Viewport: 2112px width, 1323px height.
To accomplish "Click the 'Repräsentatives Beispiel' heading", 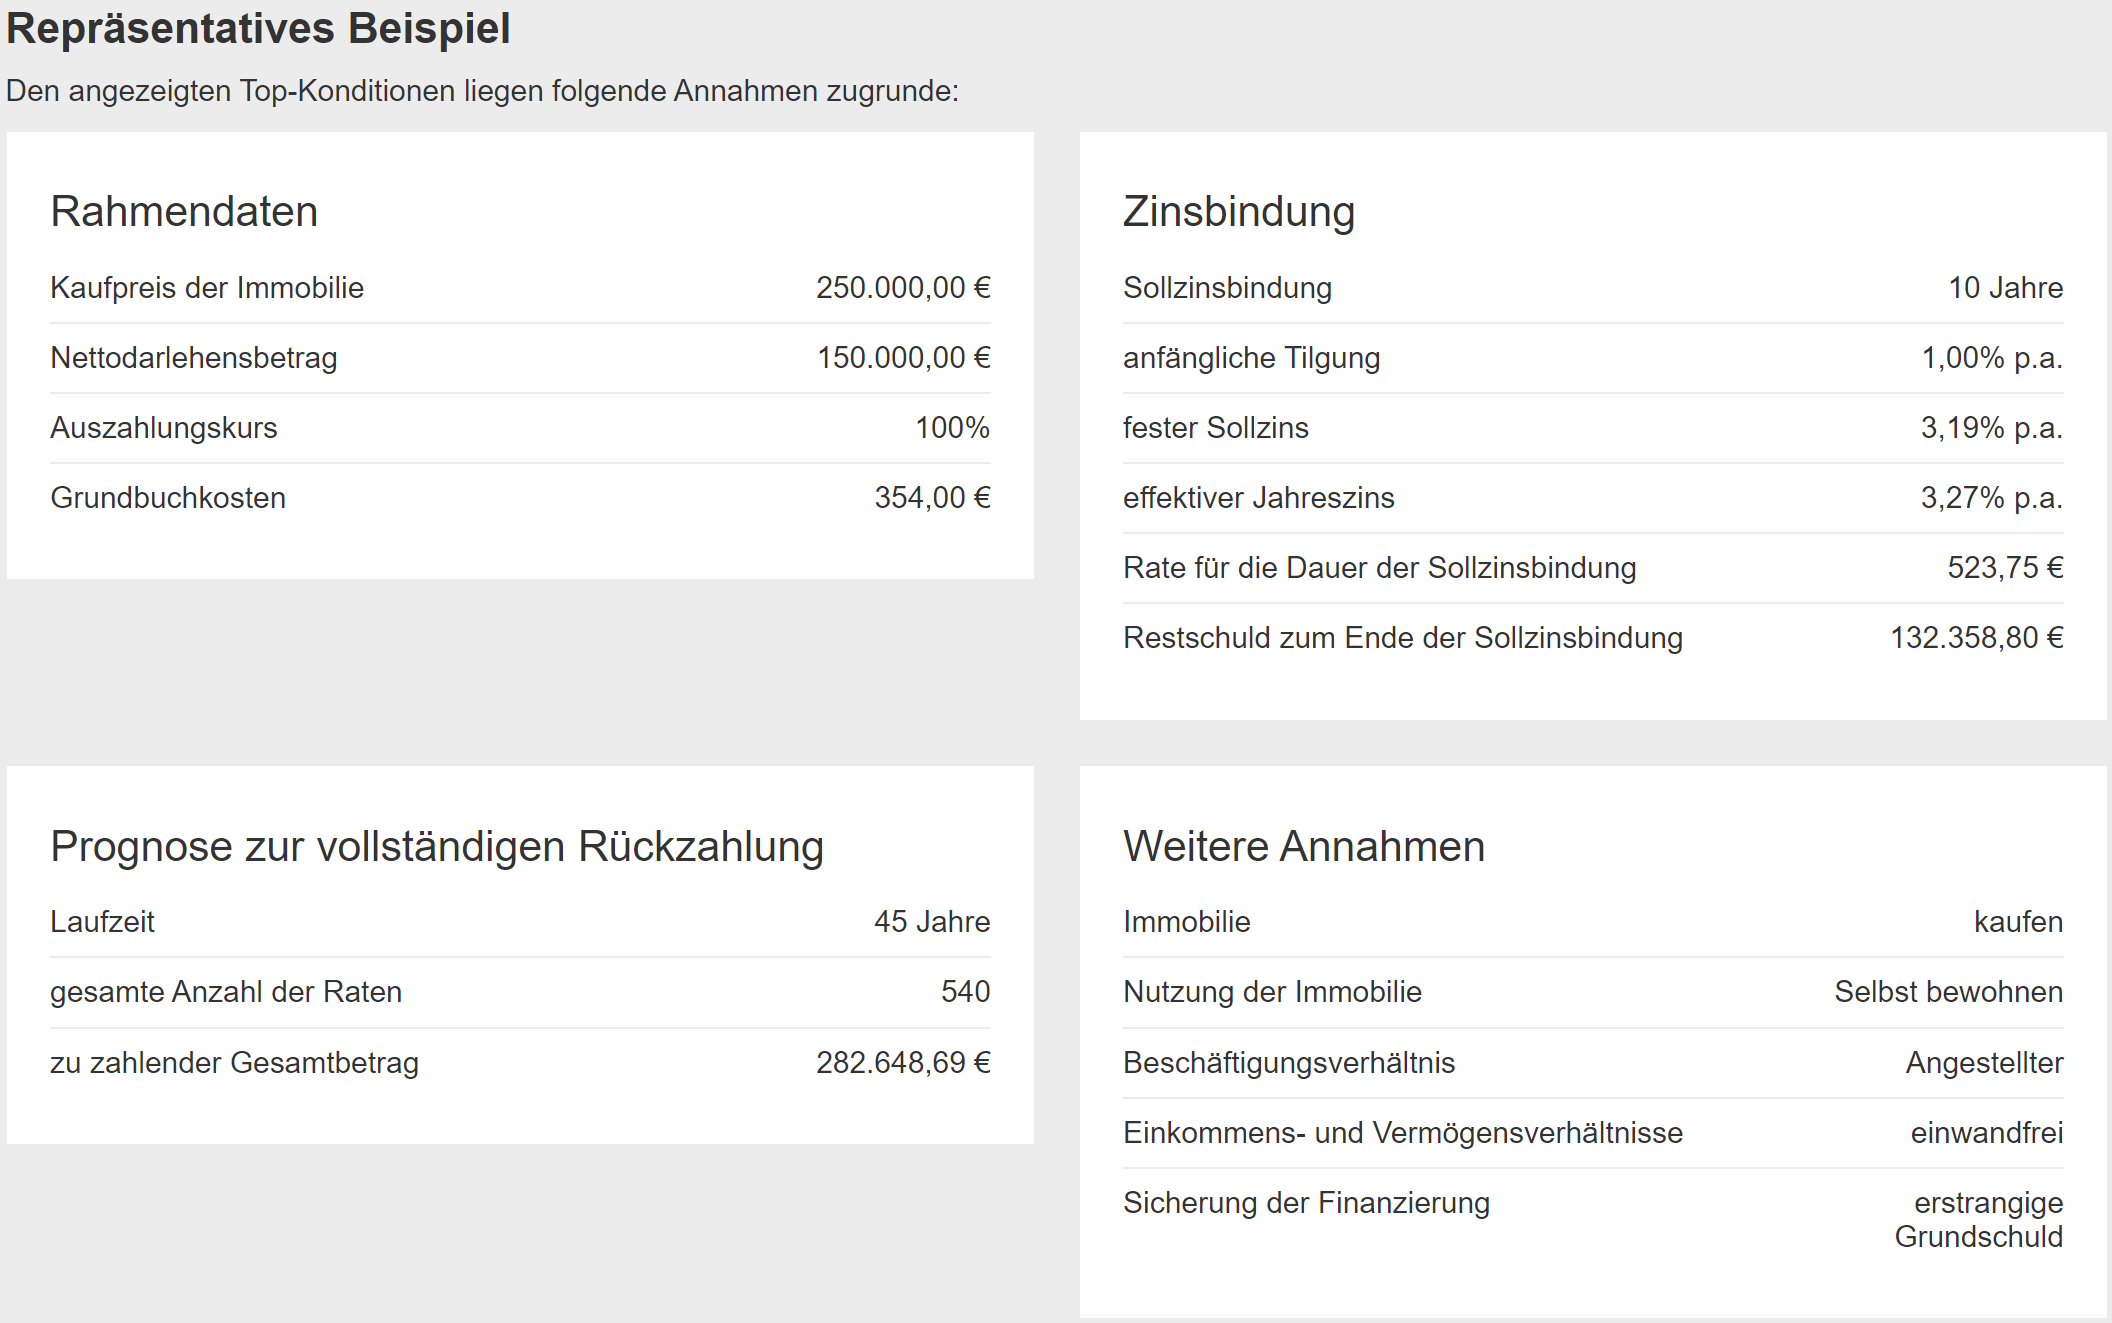I will pyautogui.click(x=258, y=28).
